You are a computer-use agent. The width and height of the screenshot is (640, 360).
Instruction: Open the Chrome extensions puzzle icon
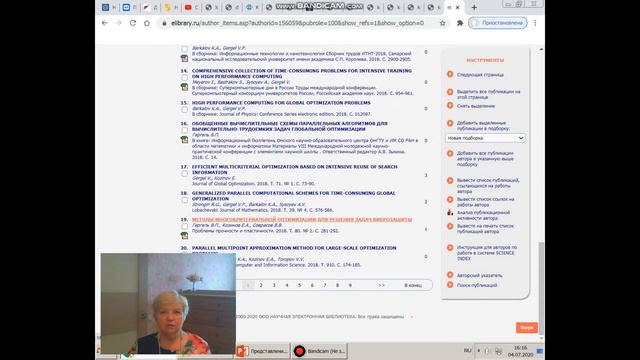click(460, 23)
